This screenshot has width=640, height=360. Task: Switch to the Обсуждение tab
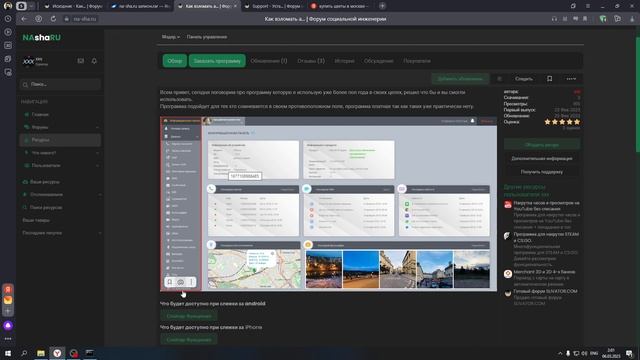point(378,61)
